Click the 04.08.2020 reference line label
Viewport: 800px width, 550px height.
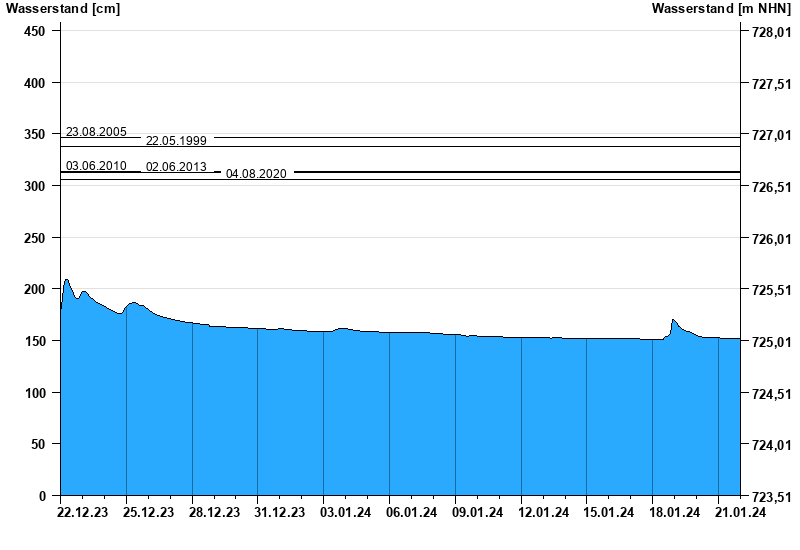[256, 174]
